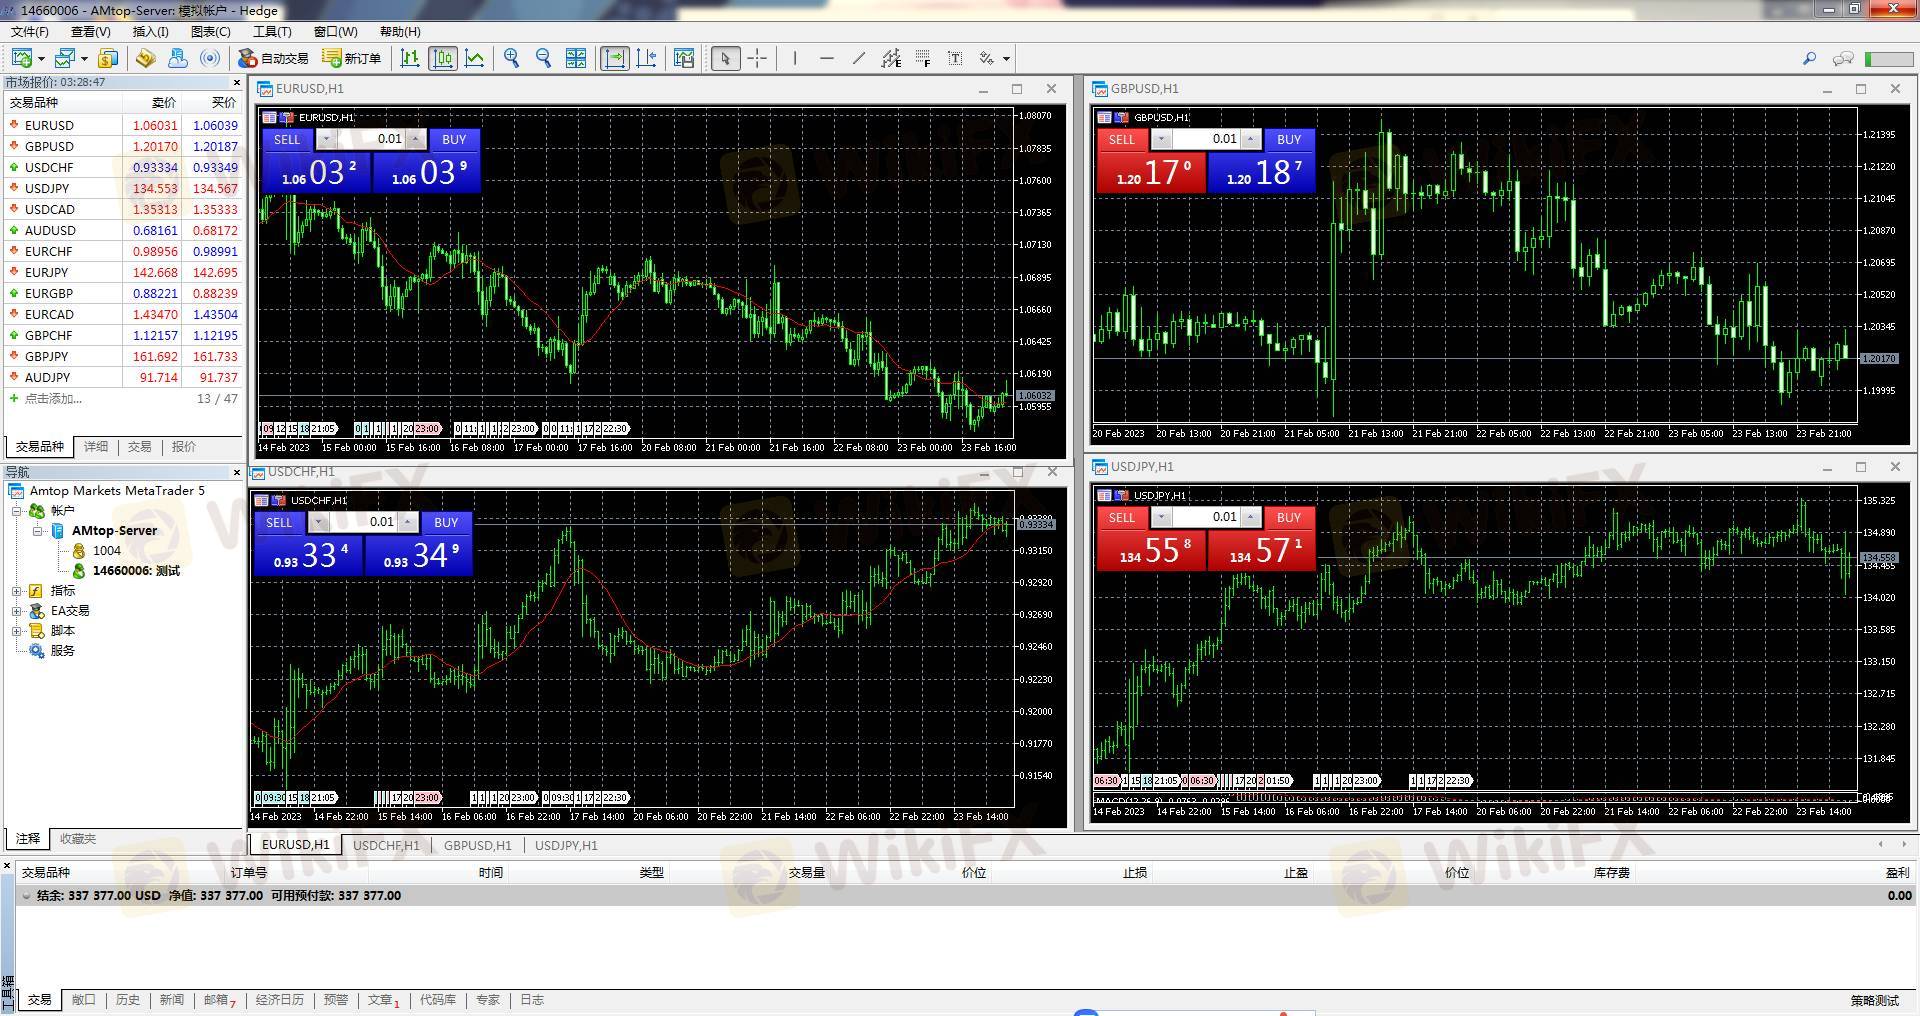Select the USDJPY row in Market Watch
1920x1016 pixels.
coord(123,188)
